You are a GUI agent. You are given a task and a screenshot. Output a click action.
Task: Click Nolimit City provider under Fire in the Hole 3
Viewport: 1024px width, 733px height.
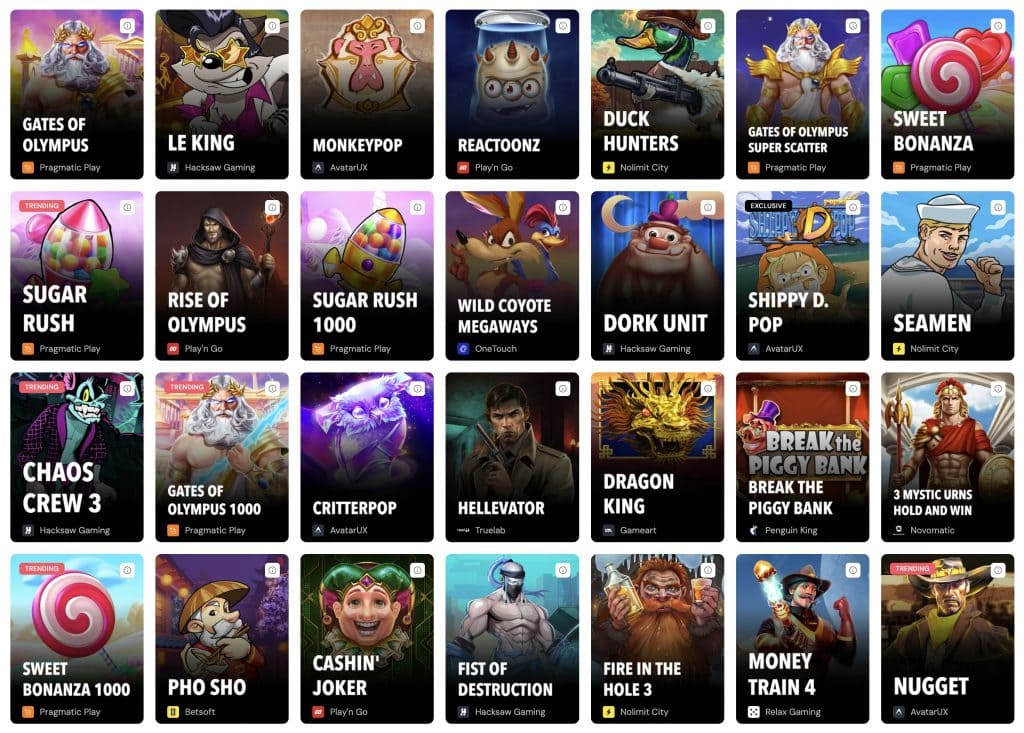(x=644, y=712)
